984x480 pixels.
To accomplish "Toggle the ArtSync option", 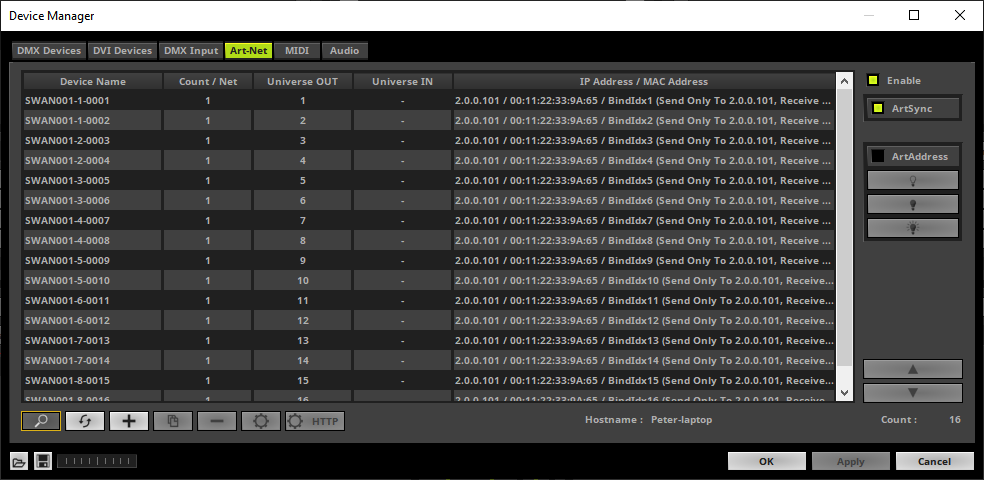I will point(912,108).
